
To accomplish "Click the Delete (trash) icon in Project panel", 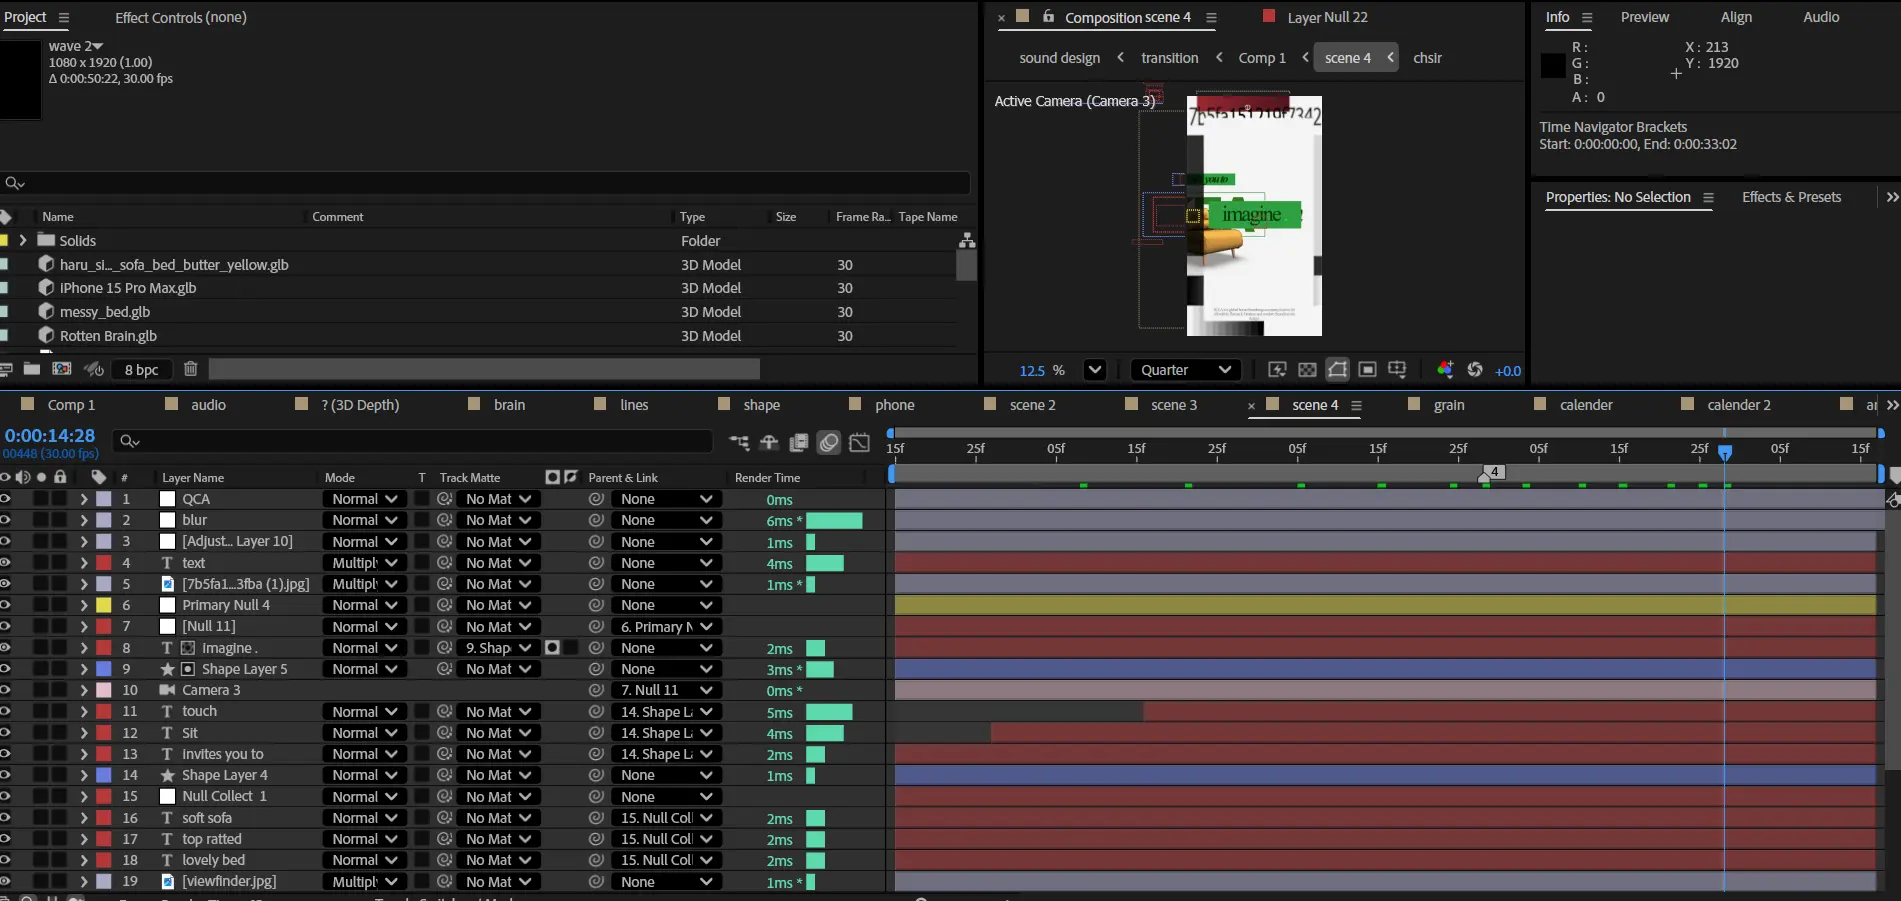I will [x=190, y=369].
